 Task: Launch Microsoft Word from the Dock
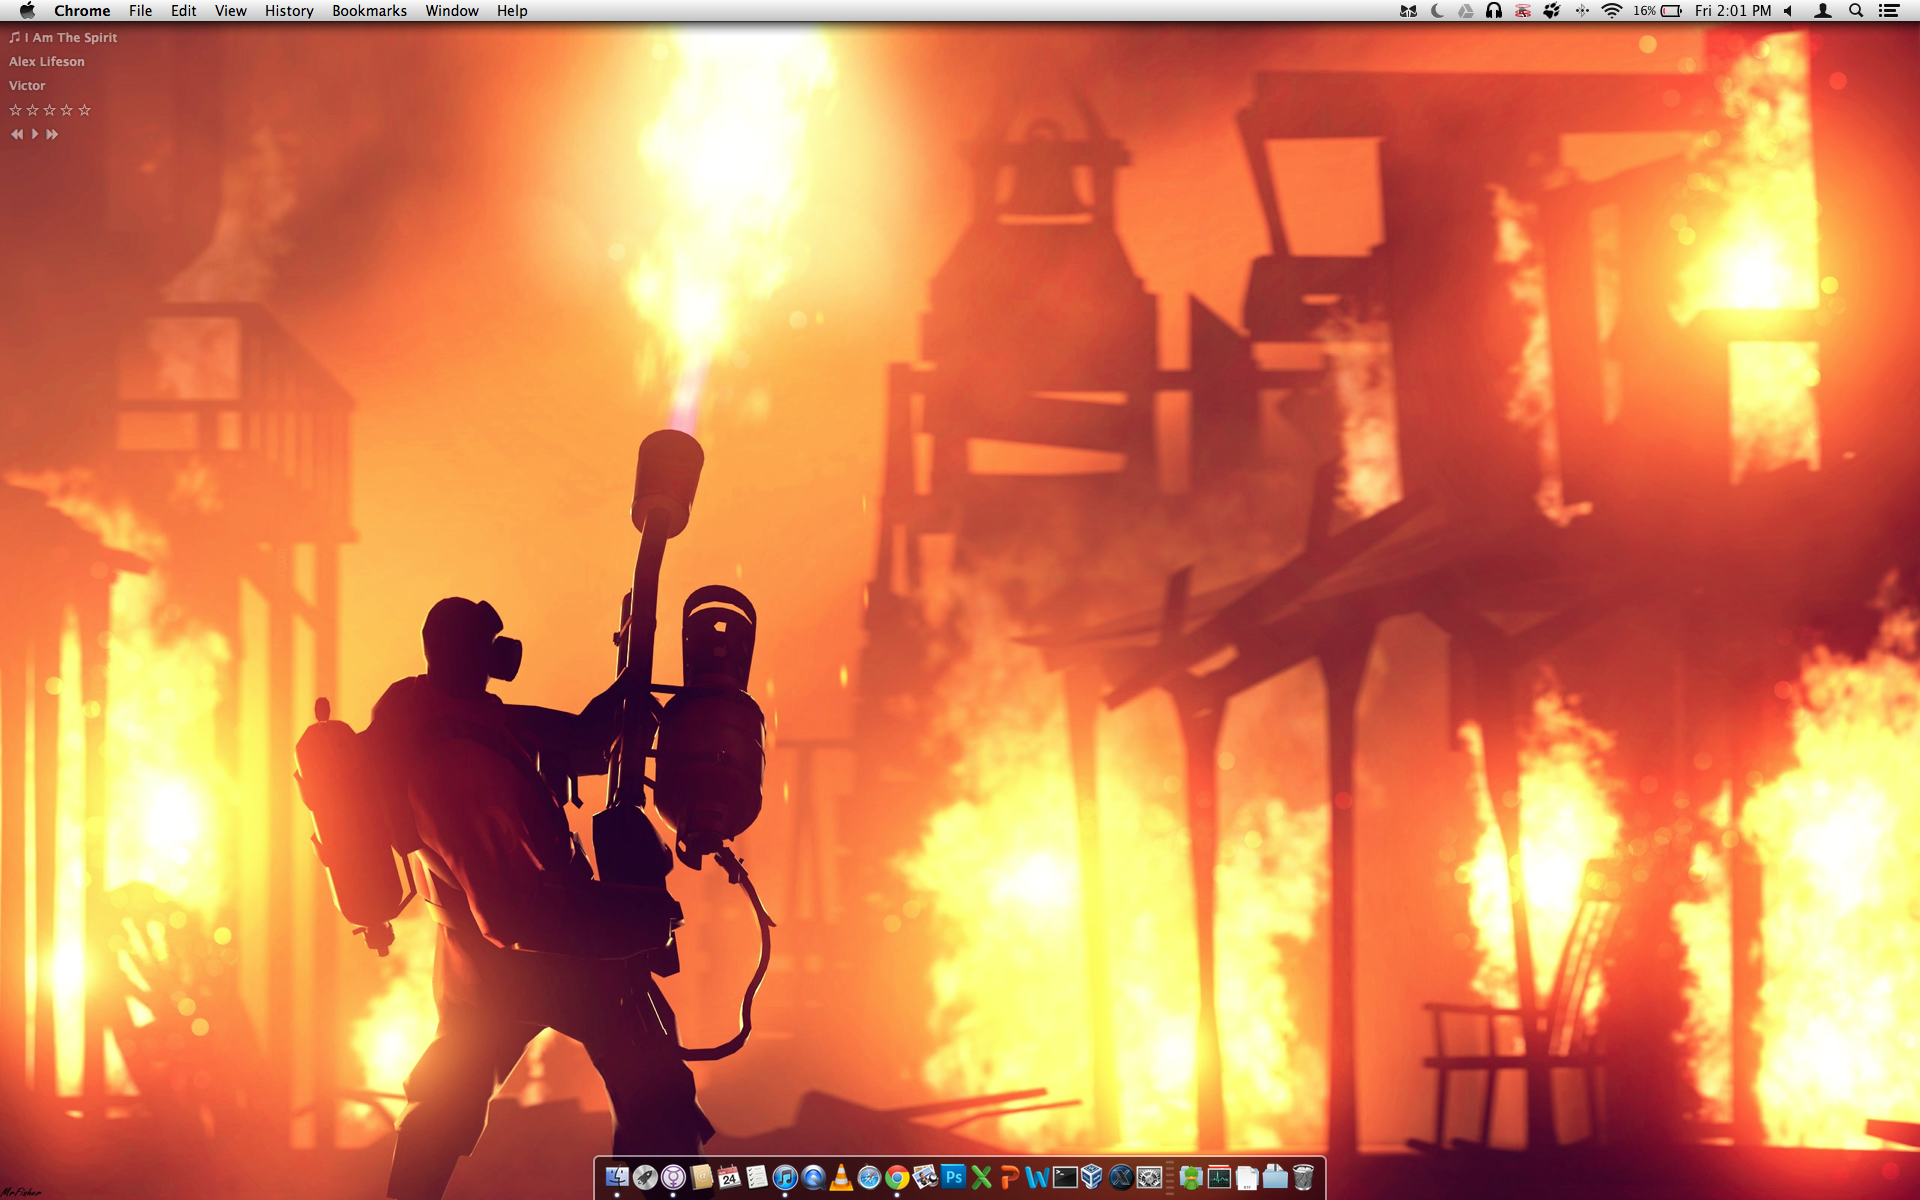[x=1037, y=1178]
